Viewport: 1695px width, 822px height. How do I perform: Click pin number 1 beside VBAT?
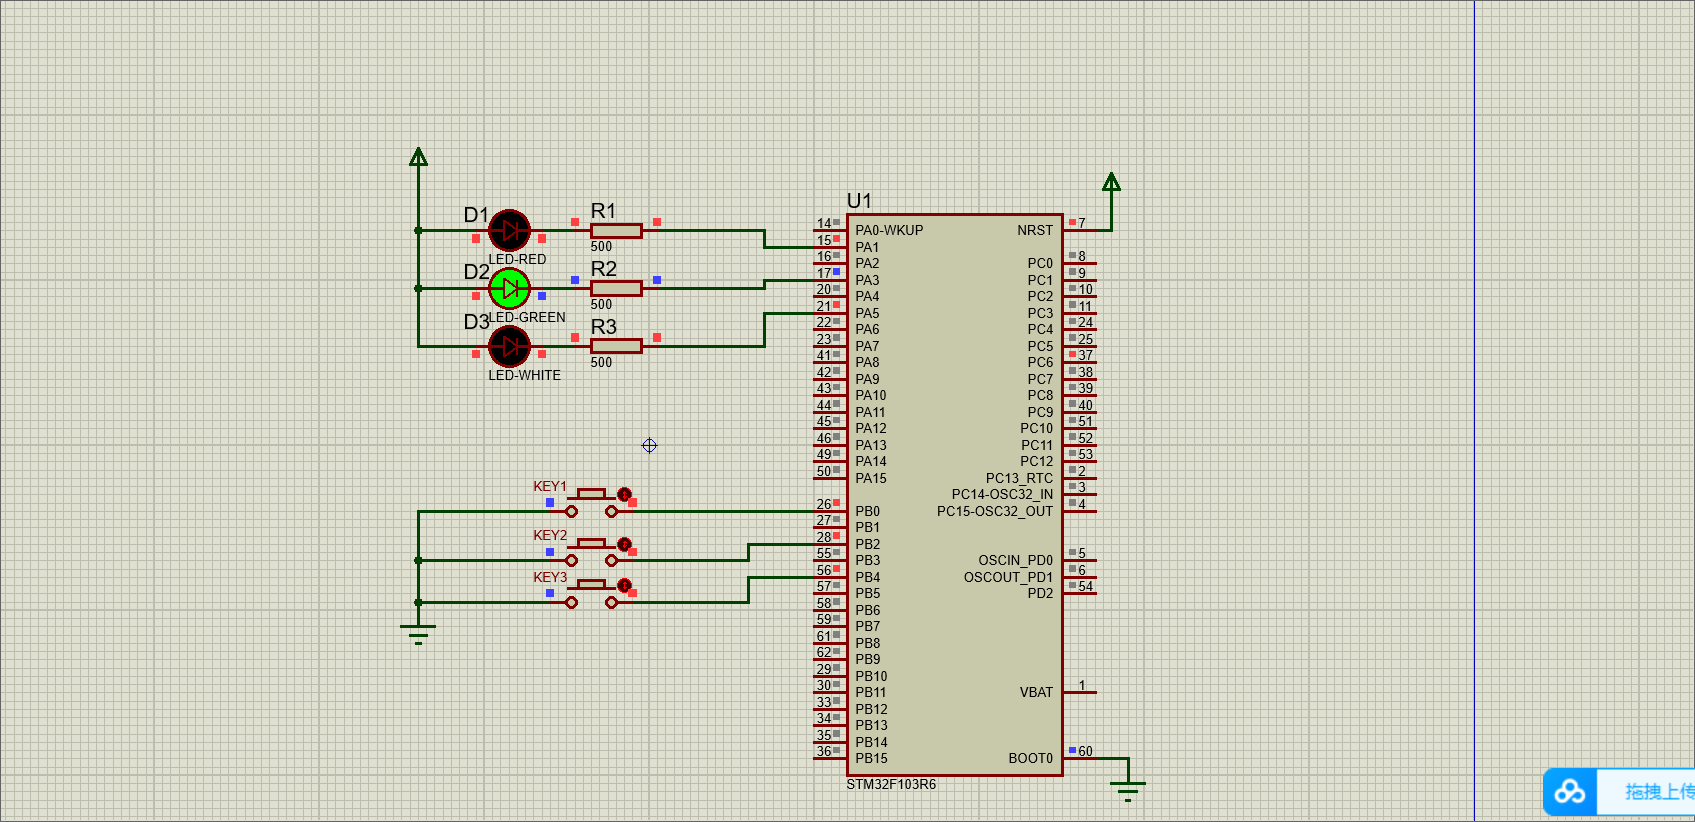point(1082,685)
